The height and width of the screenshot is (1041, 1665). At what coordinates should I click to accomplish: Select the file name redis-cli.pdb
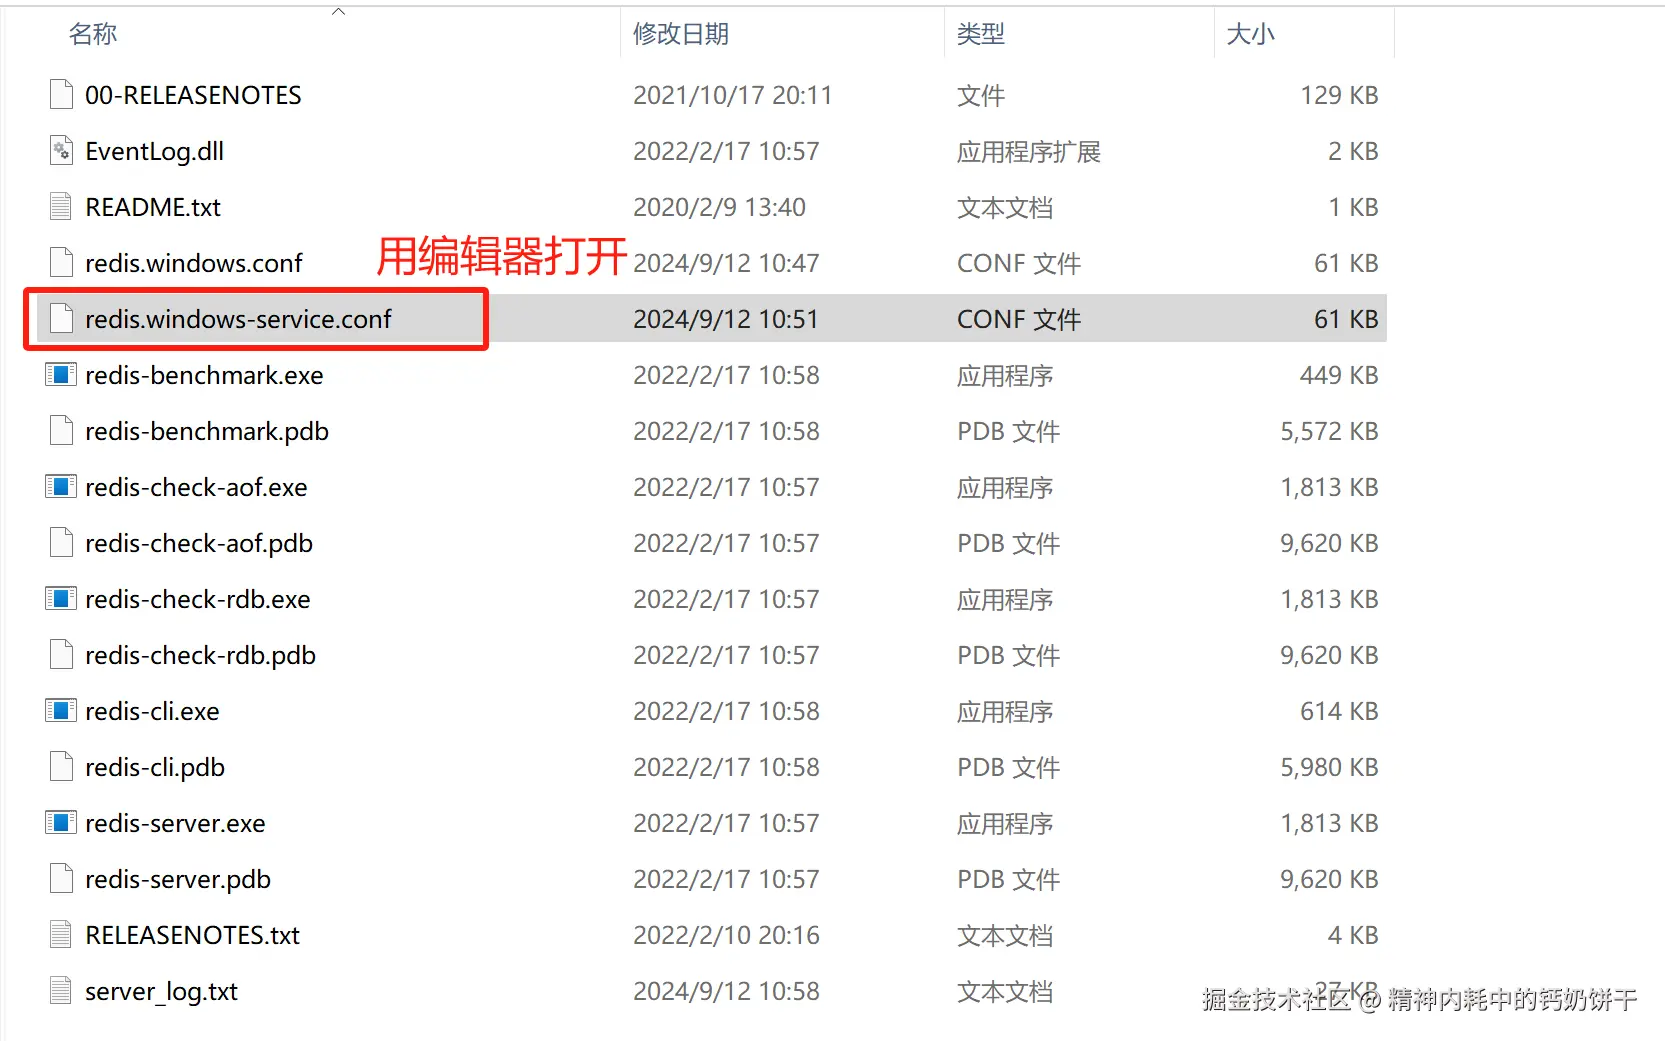coord(155,767)
